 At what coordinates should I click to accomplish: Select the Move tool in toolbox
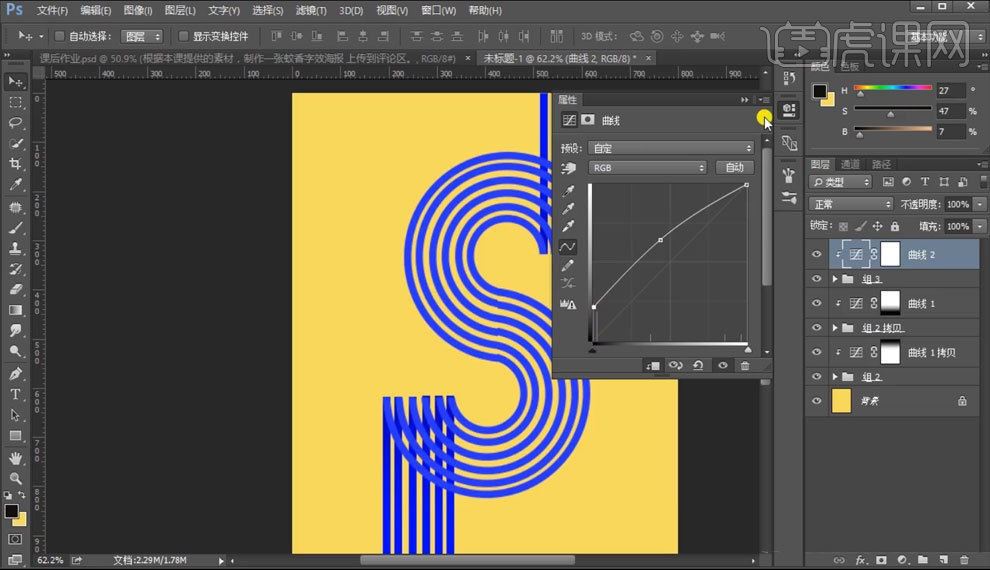tap(15, 82)
